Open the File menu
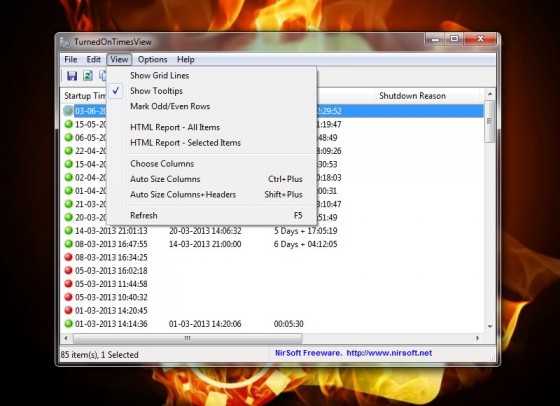The width and height of the screenshot is (560, 406). [x=70, y=59]
